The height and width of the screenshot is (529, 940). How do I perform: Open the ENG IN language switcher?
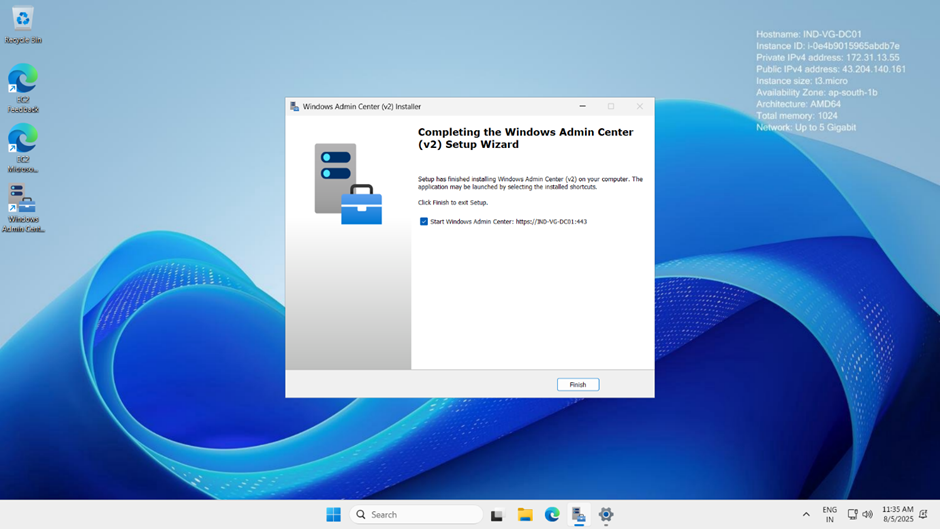[829, 515]
